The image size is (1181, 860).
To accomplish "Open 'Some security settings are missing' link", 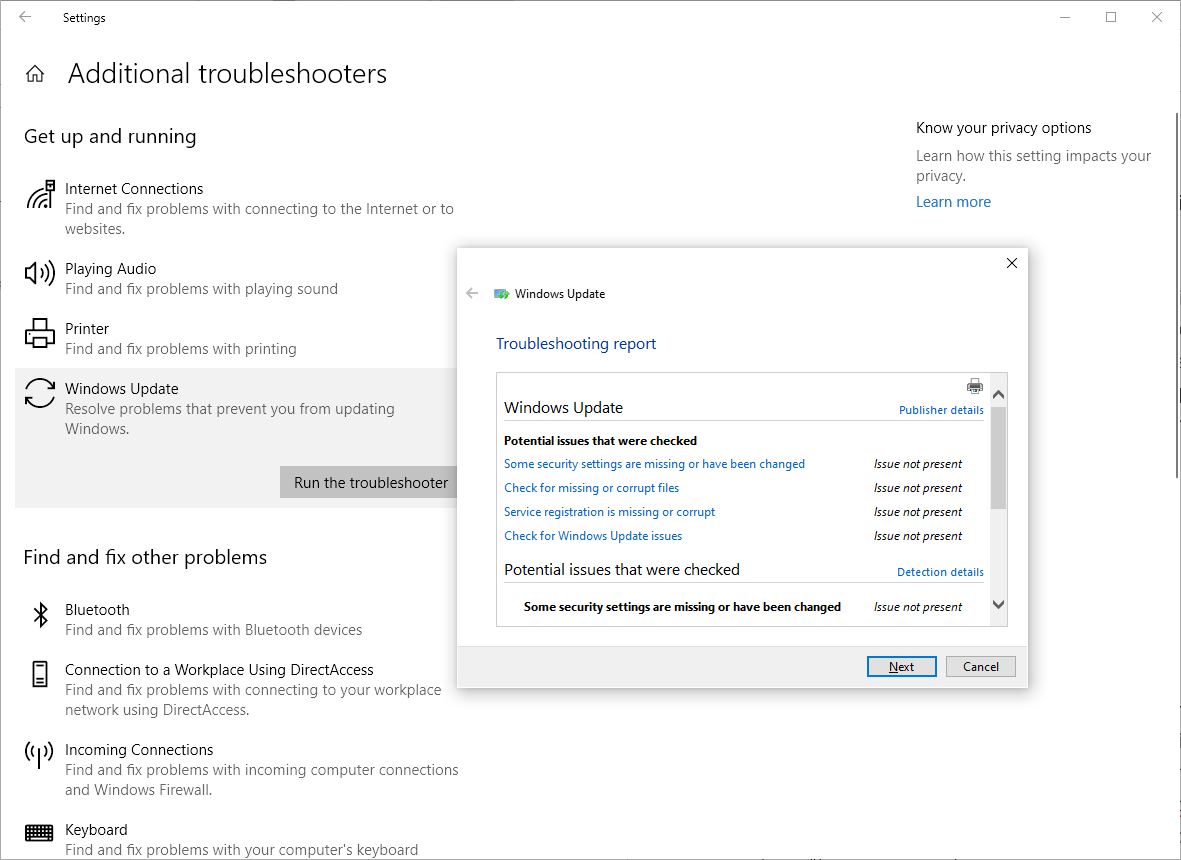I will pyautogui.click(x=655, y=464).
